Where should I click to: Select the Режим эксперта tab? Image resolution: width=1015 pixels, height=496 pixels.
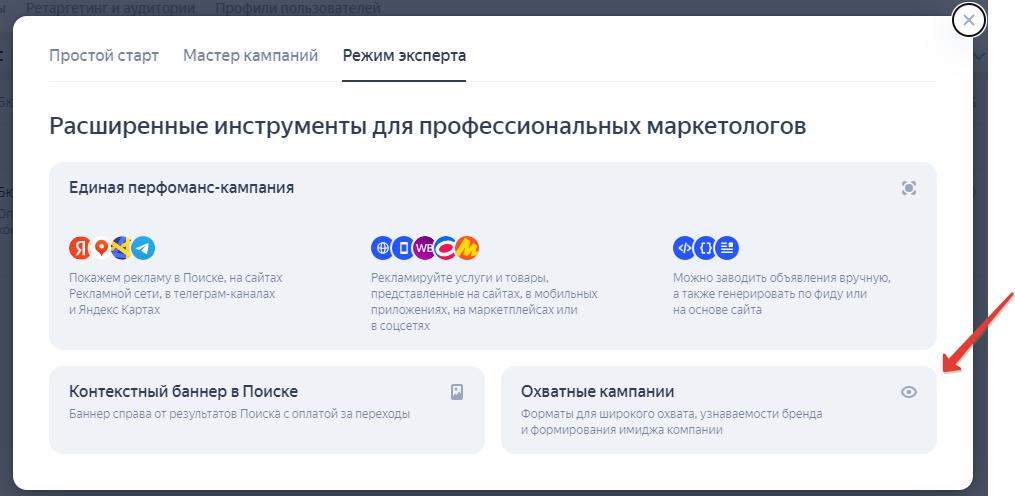pyautogui.click(x=404, y=56)
